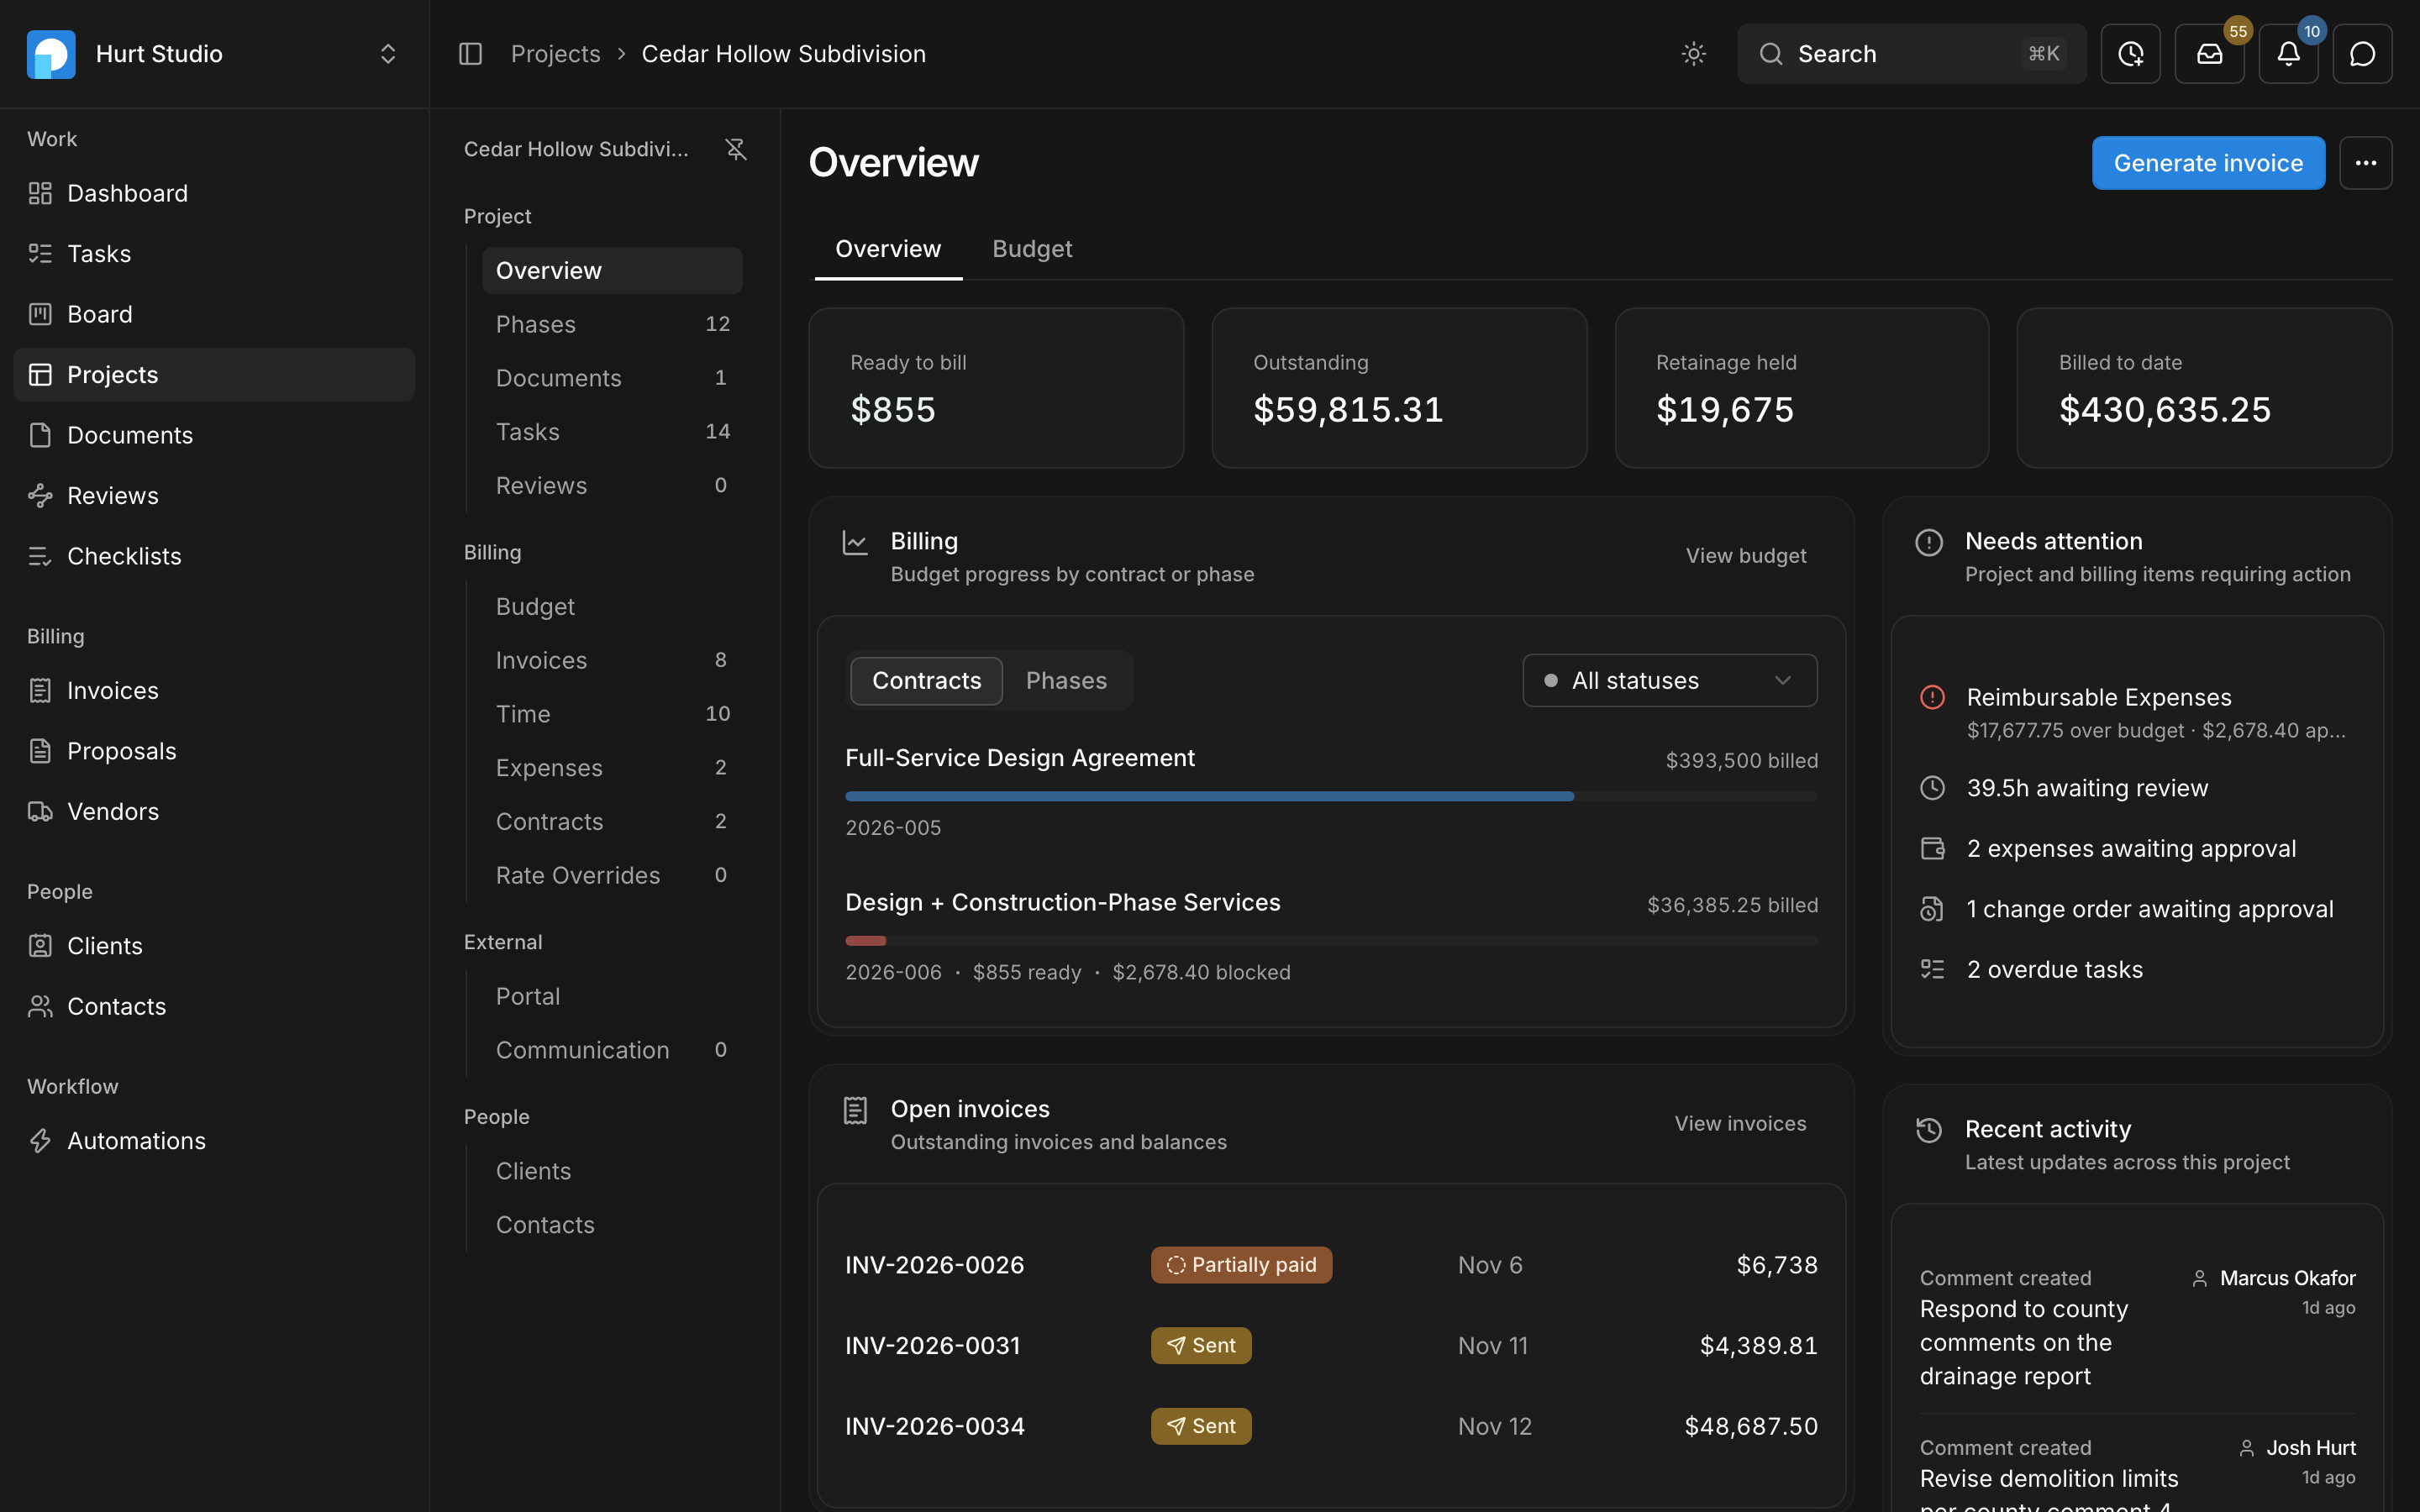Click 2 overdue tasks item
Screen dimensions: 2420x1512
2137,970
